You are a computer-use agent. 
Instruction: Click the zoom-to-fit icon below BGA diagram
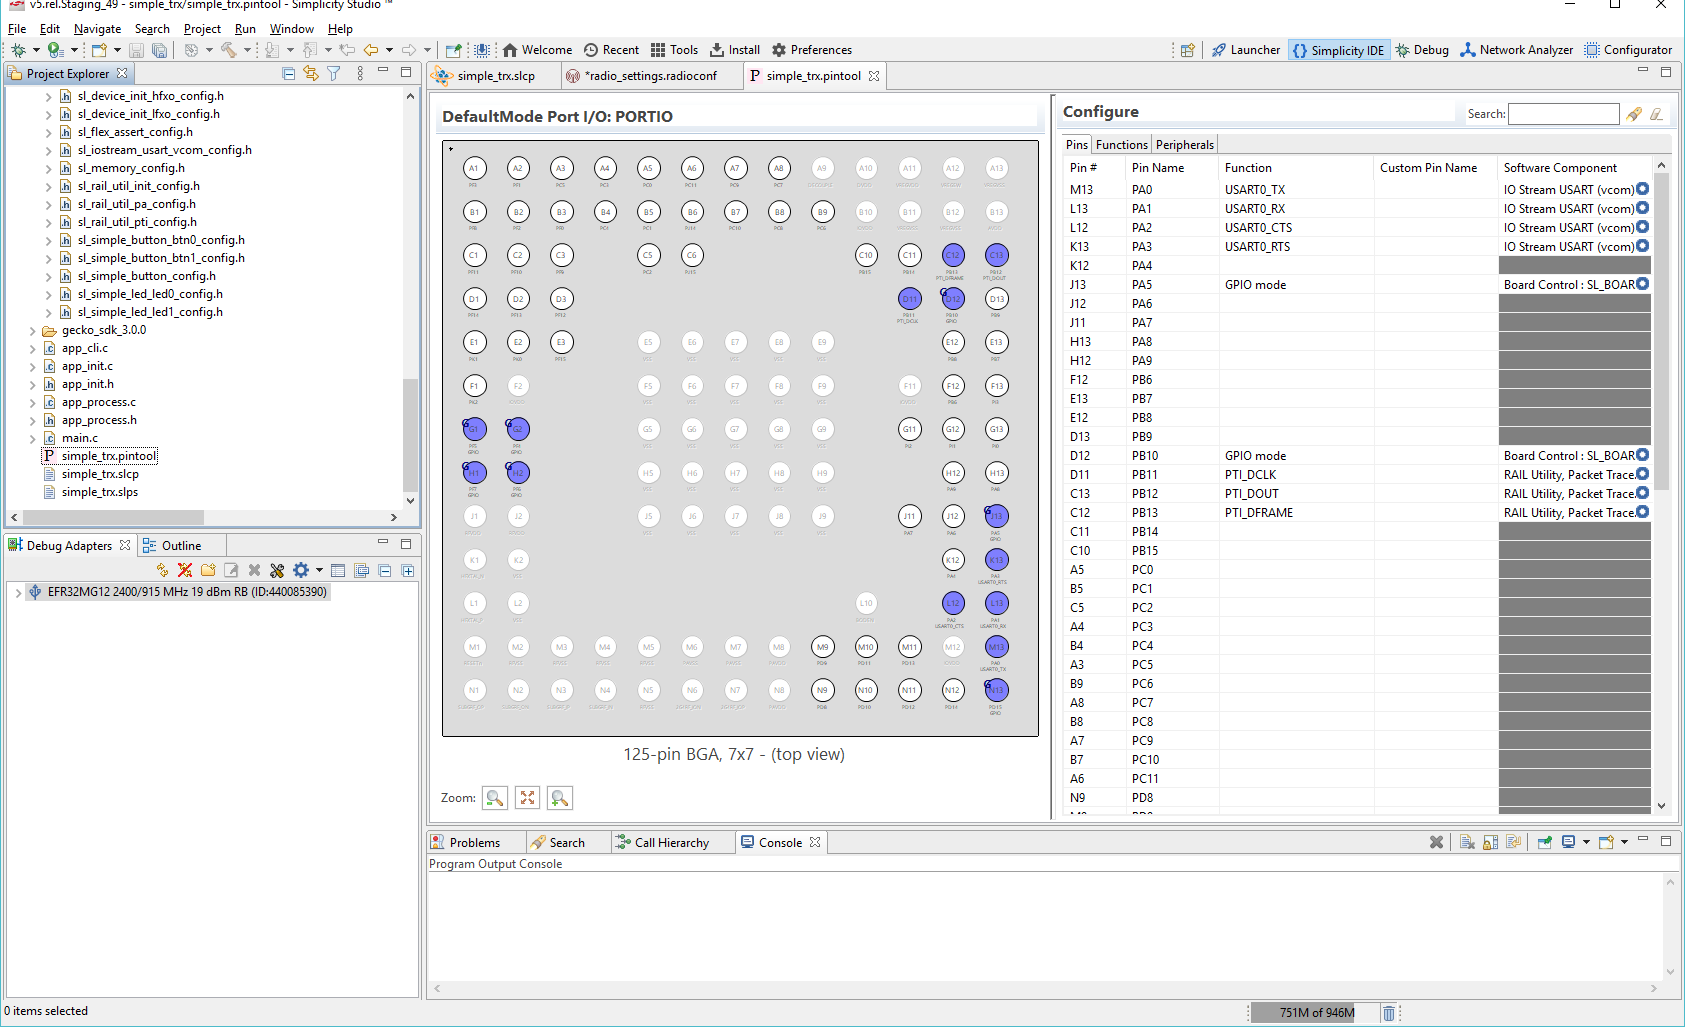click(x=527, y=798)
